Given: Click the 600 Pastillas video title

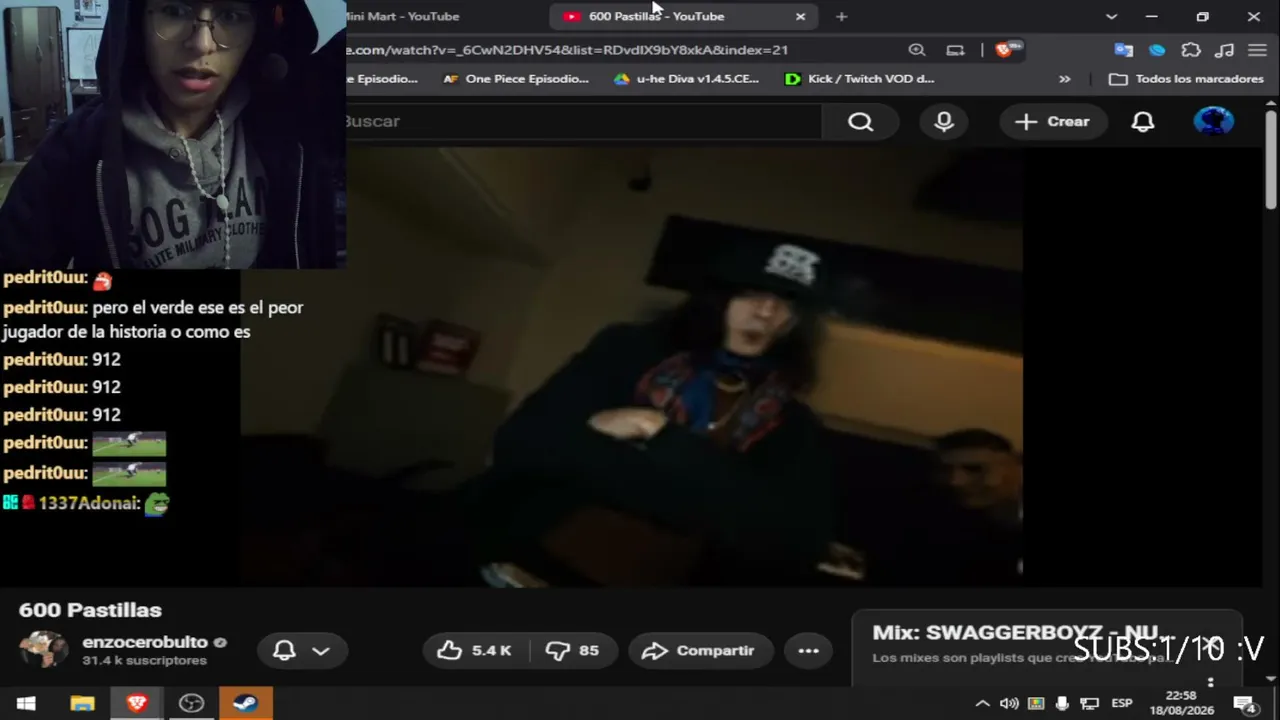Looking at the screenshot, I should (90, 610).
